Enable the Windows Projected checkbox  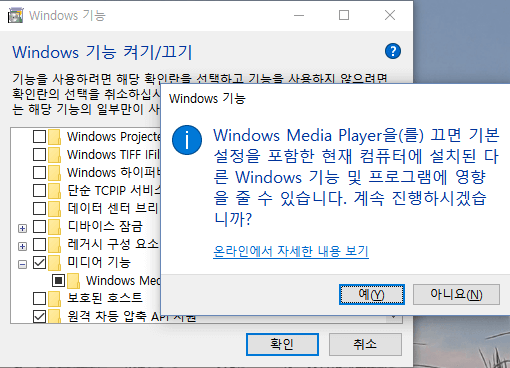(x=39, y=137)
